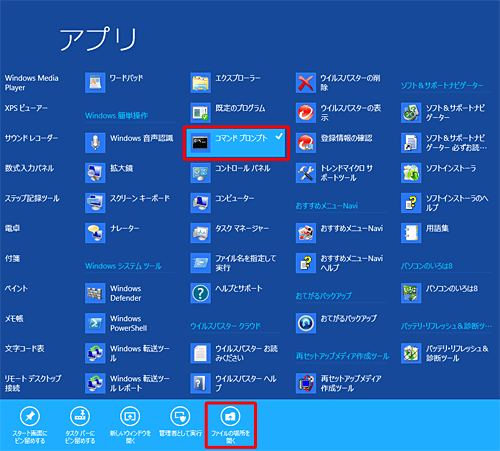
Task: Open ファイル名を指定して実行 icon
Action: click(201, 263)
